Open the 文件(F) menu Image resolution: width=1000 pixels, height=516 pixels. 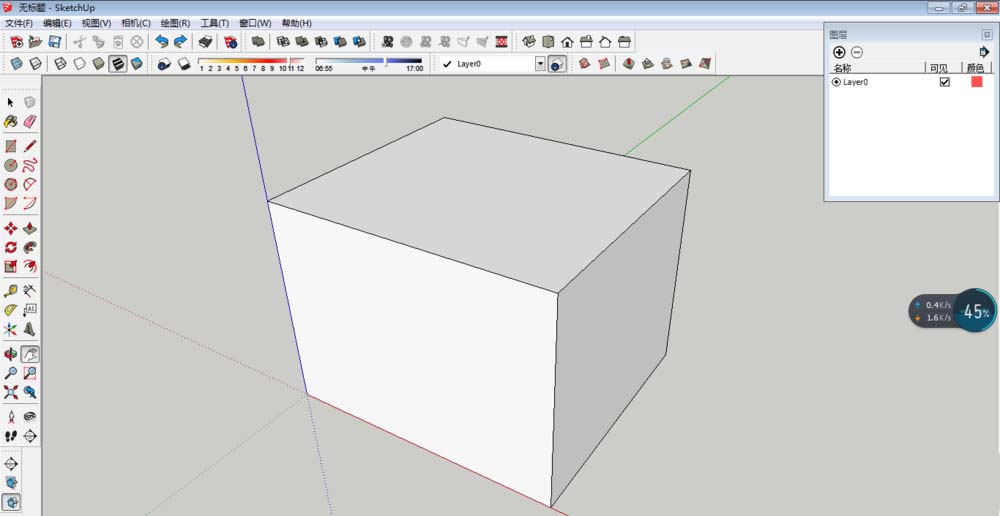pyautogui.click(x=18, y=23)
